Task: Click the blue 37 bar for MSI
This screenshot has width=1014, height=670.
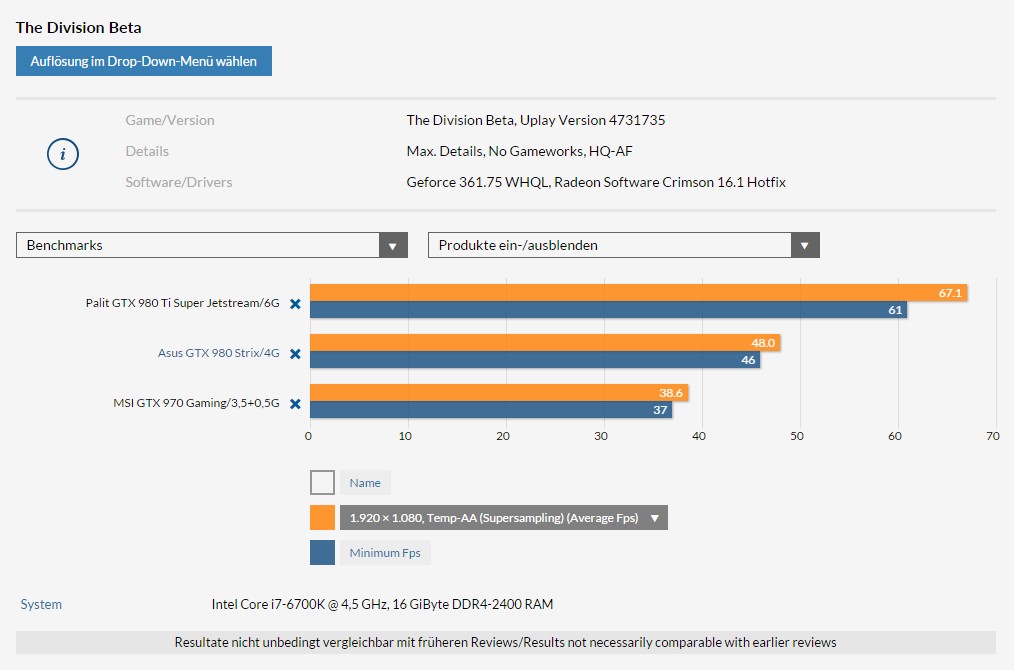Action: point(491,409)
